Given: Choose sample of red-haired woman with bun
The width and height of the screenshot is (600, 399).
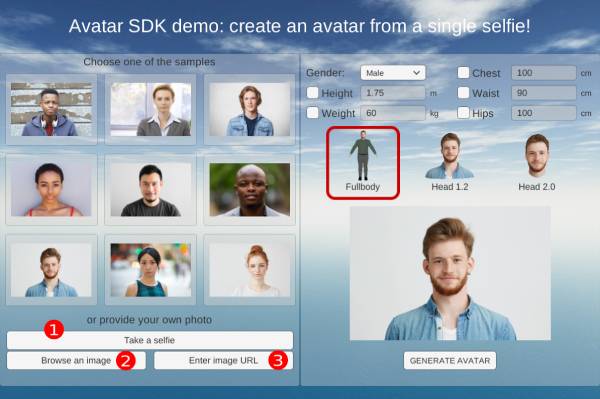Looking at the screenshot, I should click(x=249, y=270).
